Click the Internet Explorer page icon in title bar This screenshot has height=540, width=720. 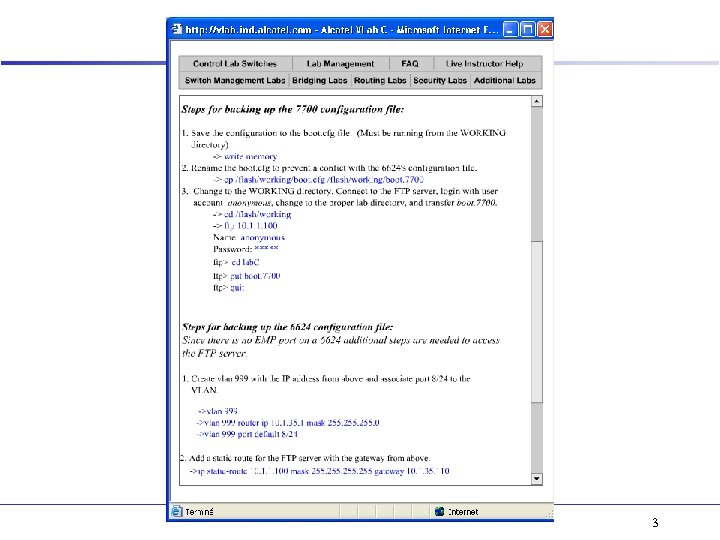[177, 29]
